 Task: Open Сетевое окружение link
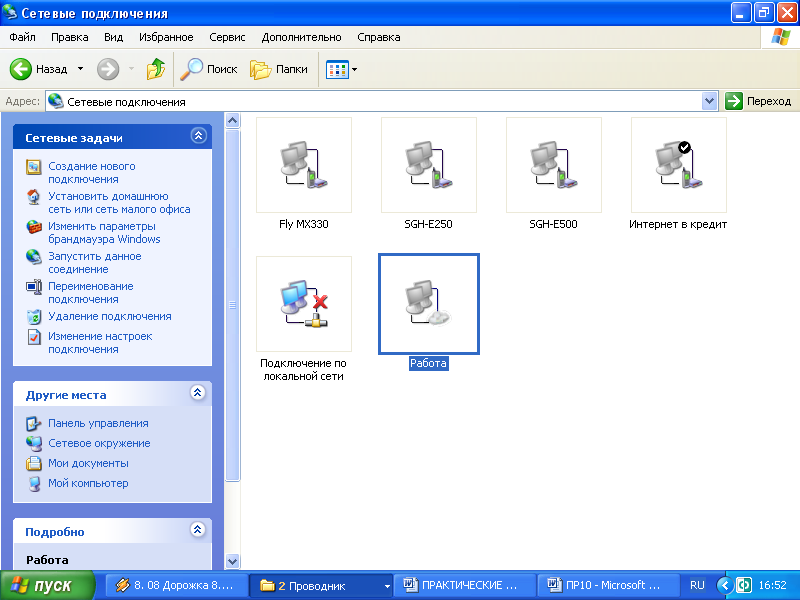[x=99, y=443]
